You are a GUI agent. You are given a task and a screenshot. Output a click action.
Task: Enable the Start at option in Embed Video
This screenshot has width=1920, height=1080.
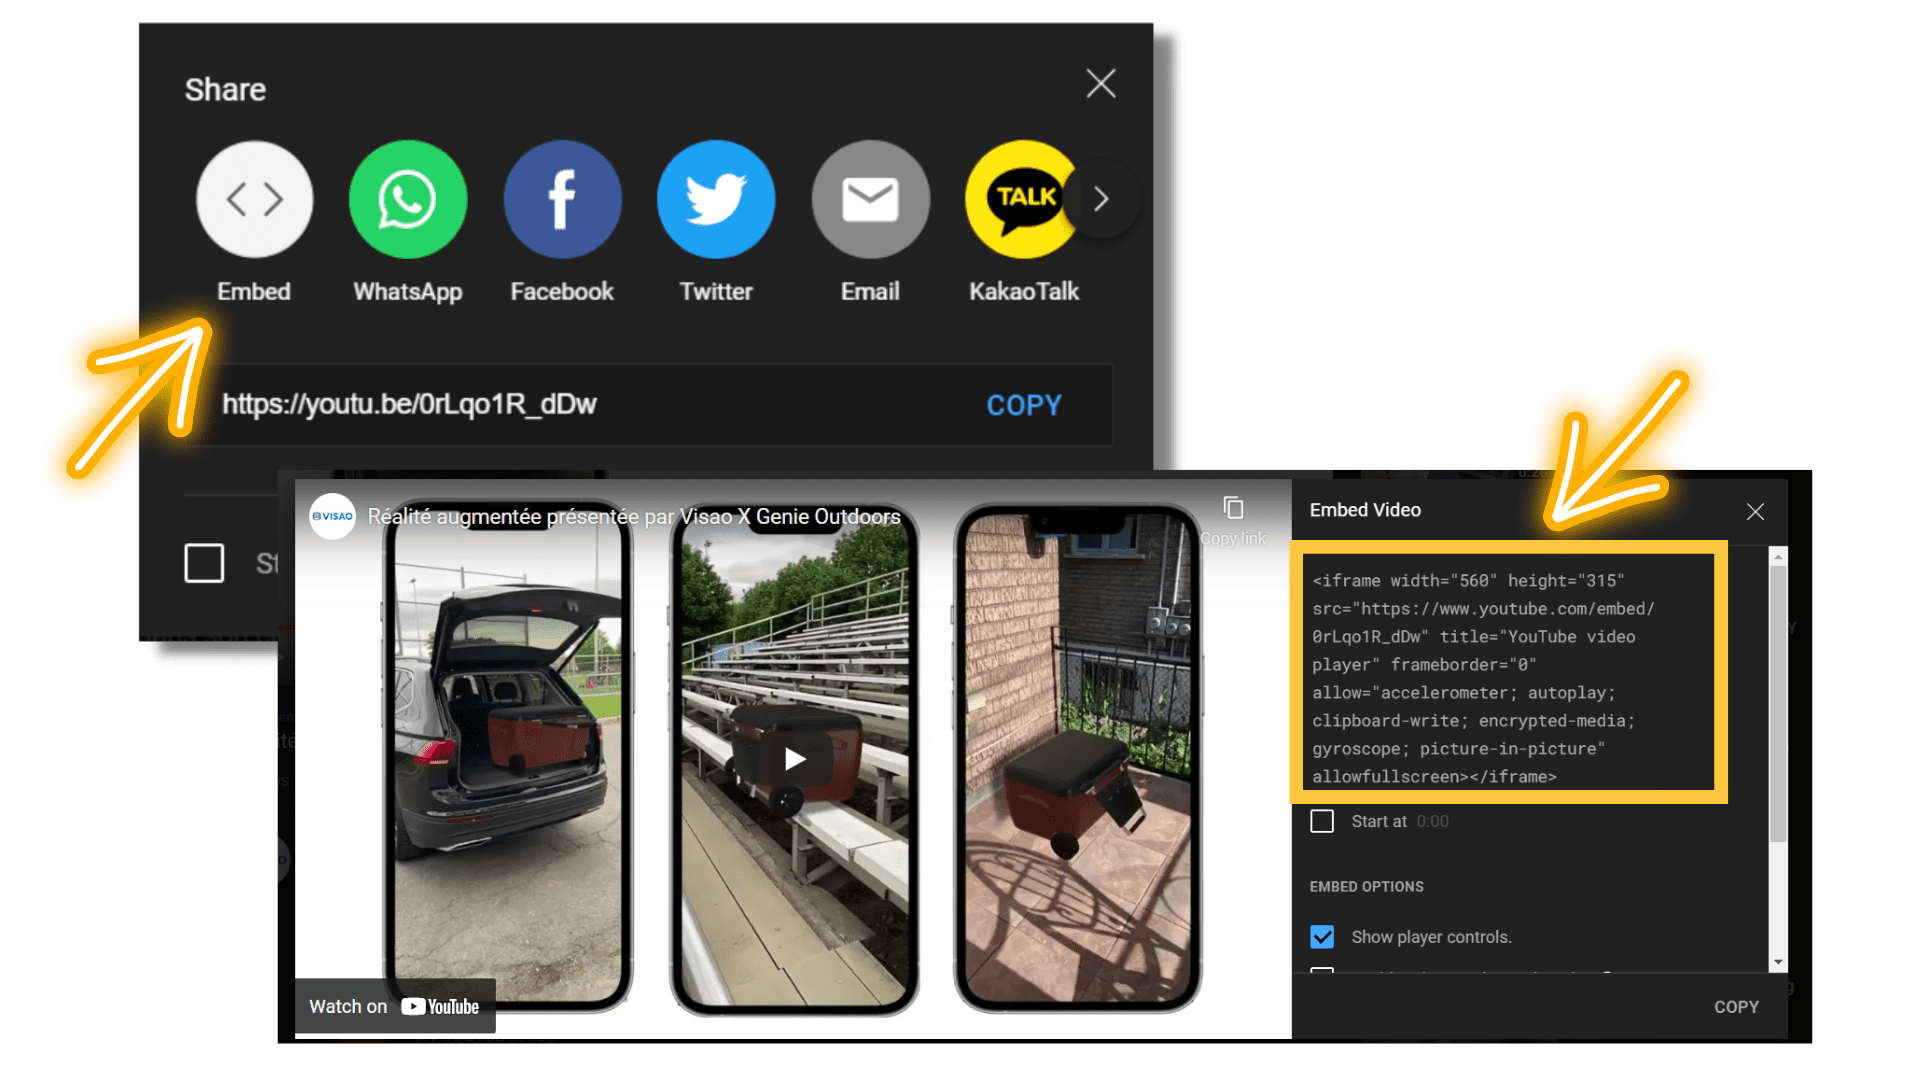pyautogui.click(x=1322, y=820)
